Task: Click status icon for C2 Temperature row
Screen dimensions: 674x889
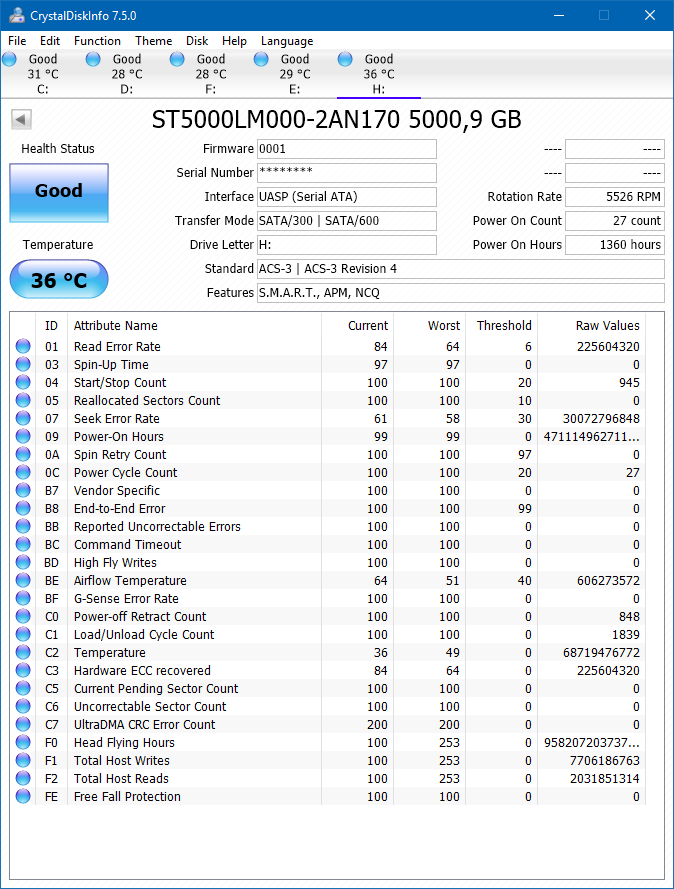Action: pos(23,652)
